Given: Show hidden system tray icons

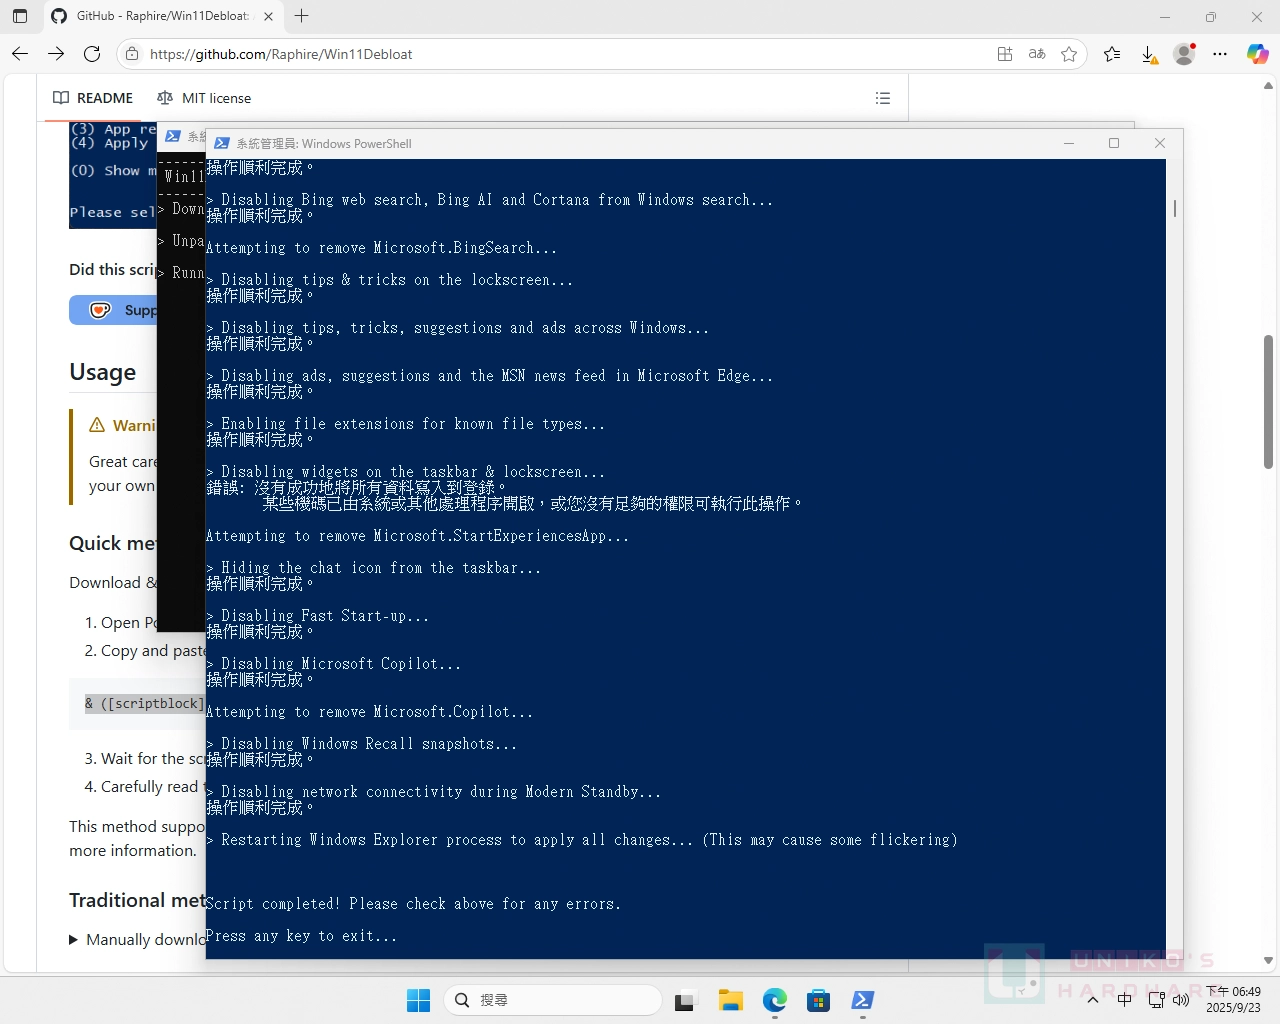Looking at the screenshot, I should pyautogui.click(x=1093, y=1000).
